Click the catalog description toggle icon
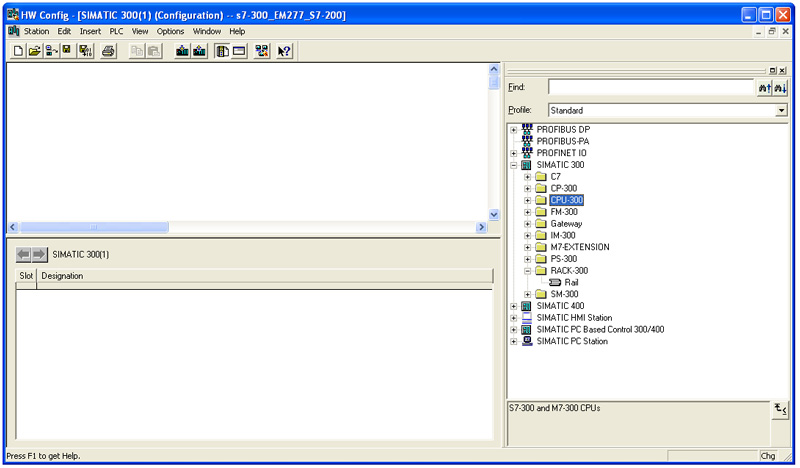 [780, 409]
